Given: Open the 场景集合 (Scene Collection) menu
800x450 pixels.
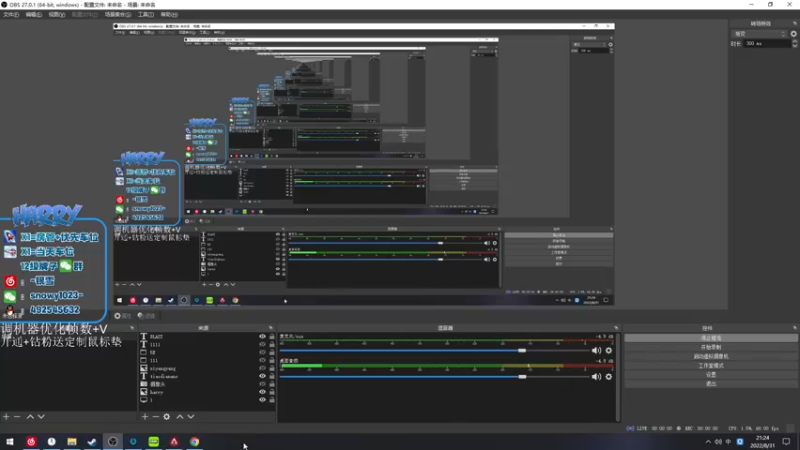Looking at the screenshot, I should tap(118, 15).
